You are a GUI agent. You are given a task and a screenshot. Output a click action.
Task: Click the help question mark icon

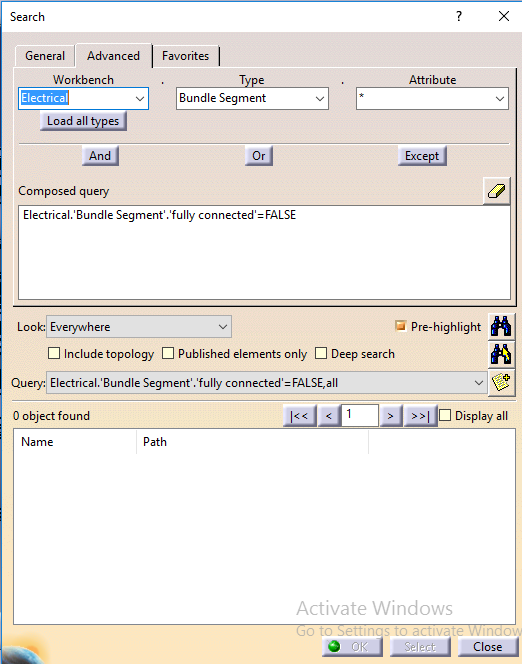[x=459, y=17]
